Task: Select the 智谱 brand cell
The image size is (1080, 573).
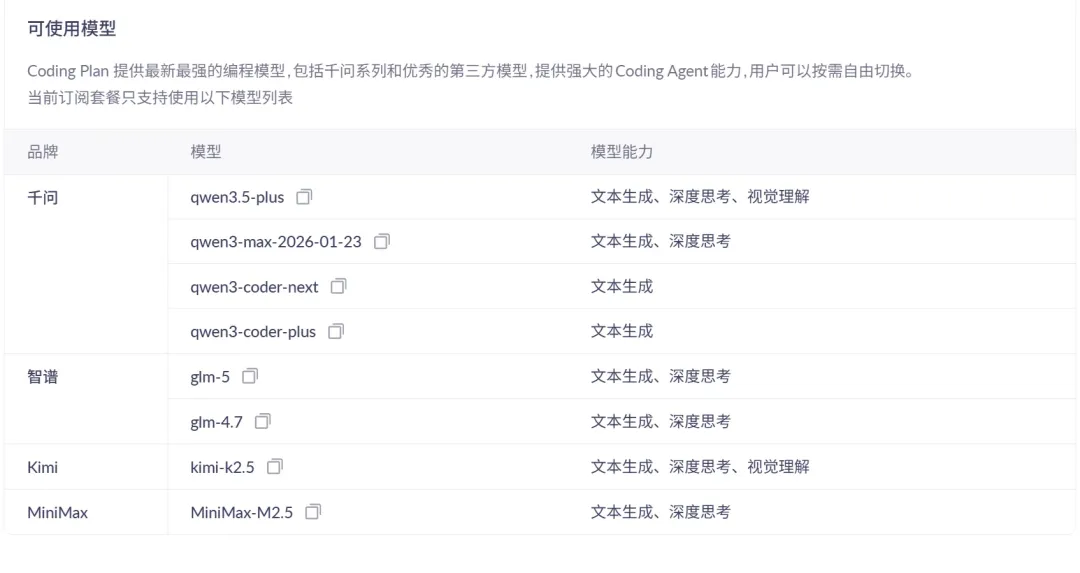Action: coord(42,377)
